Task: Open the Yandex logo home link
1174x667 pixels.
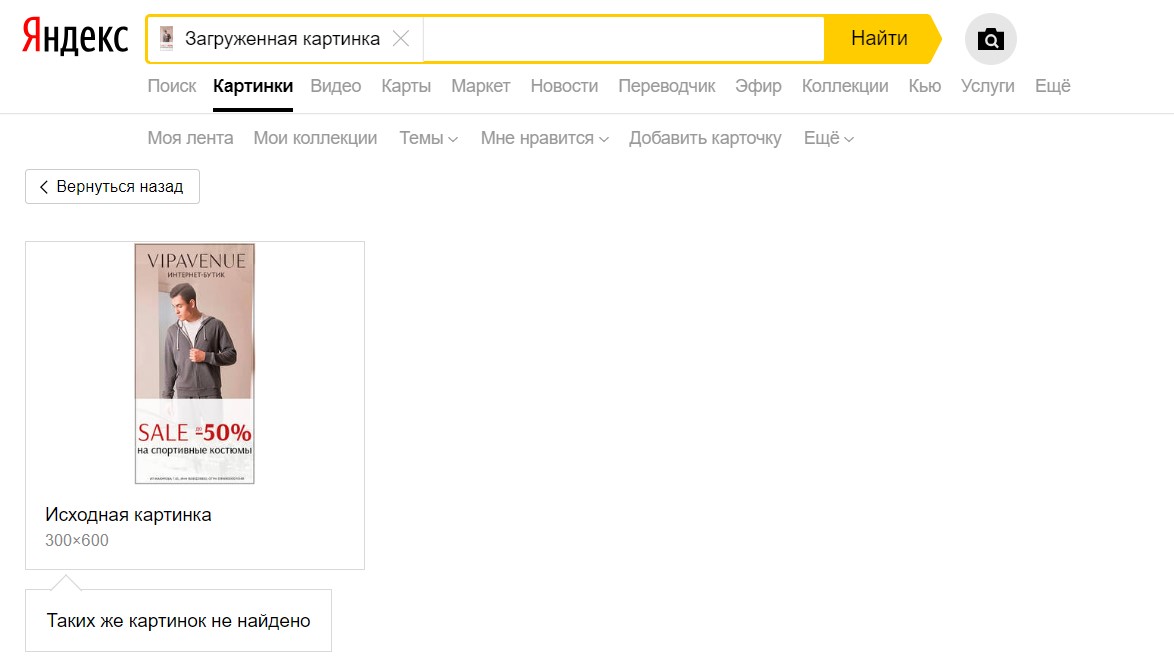Action: [x=75, y=37]
